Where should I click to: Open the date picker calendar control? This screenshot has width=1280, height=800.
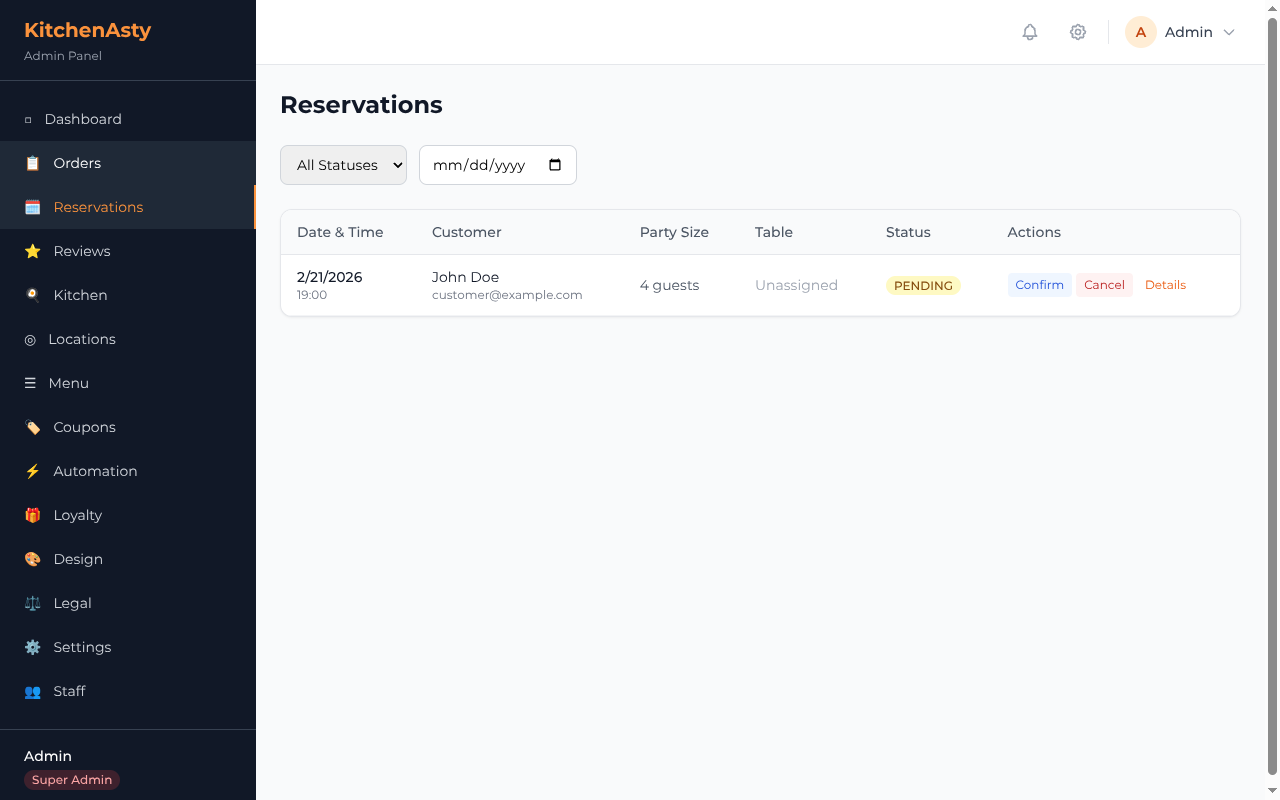point(555,165)
